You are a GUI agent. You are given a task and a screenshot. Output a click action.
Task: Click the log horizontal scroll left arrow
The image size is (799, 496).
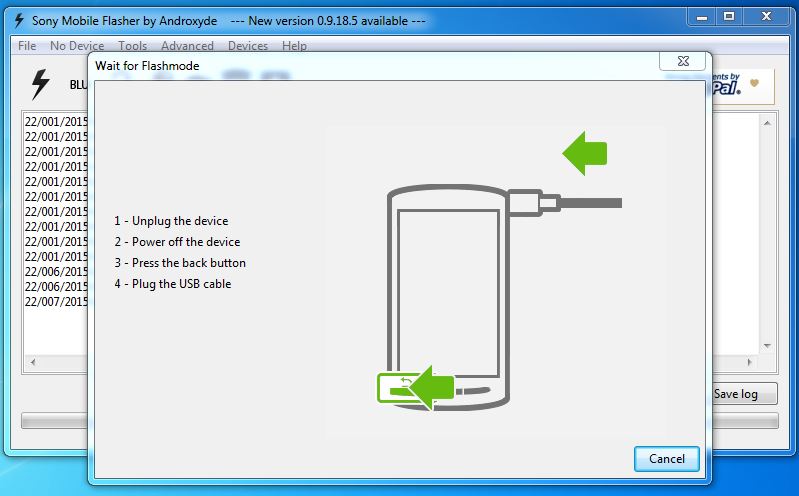click(33, 362)
